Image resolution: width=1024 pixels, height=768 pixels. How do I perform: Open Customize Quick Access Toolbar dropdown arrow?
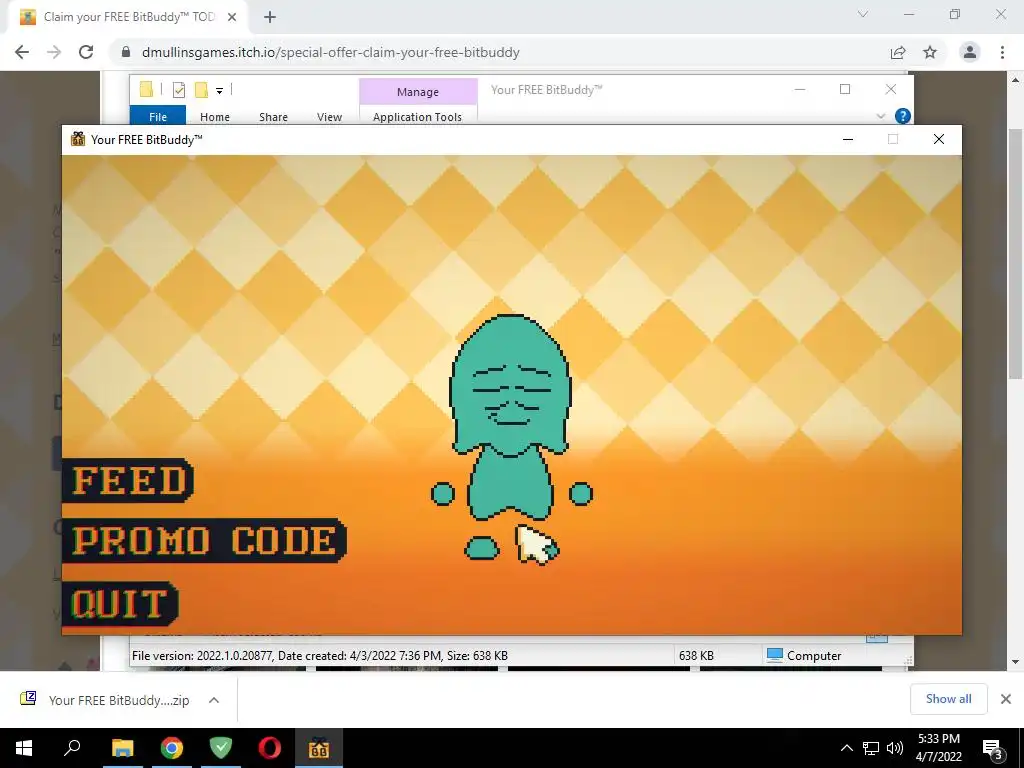pos(219,91)
